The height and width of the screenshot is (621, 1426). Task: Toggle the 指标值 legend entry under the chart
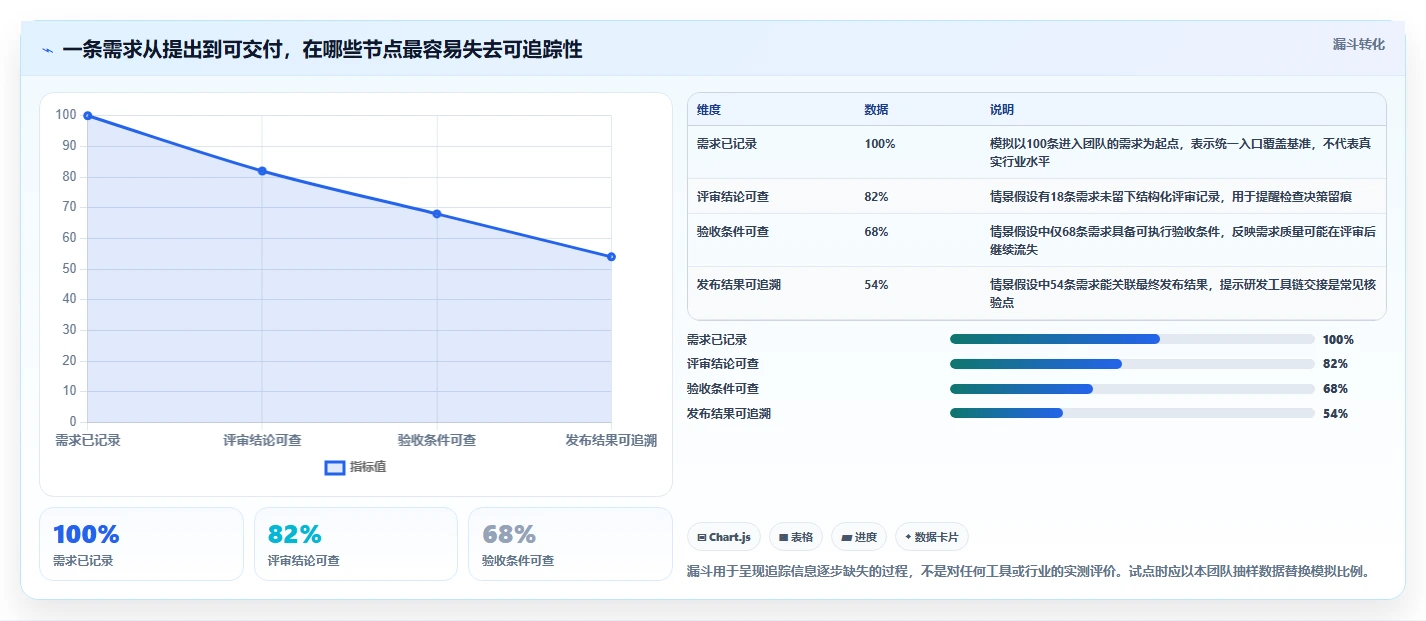(356, 467)
